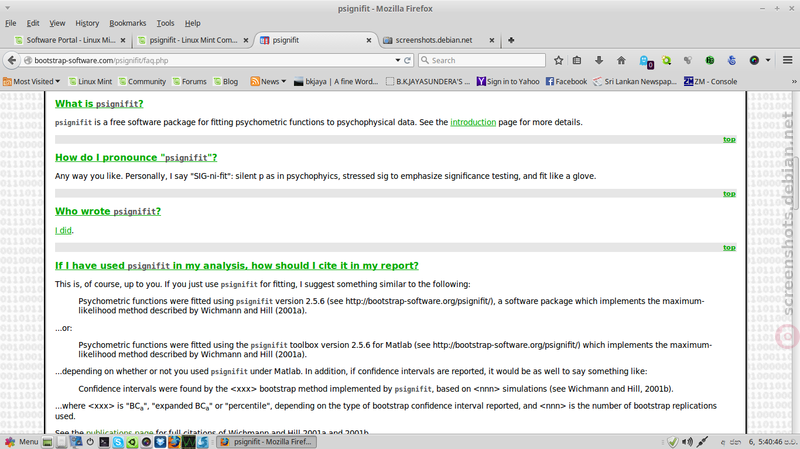Screen dimensions: 800x449
Task: Click the search magnifier icon
Action: point(425,60)
